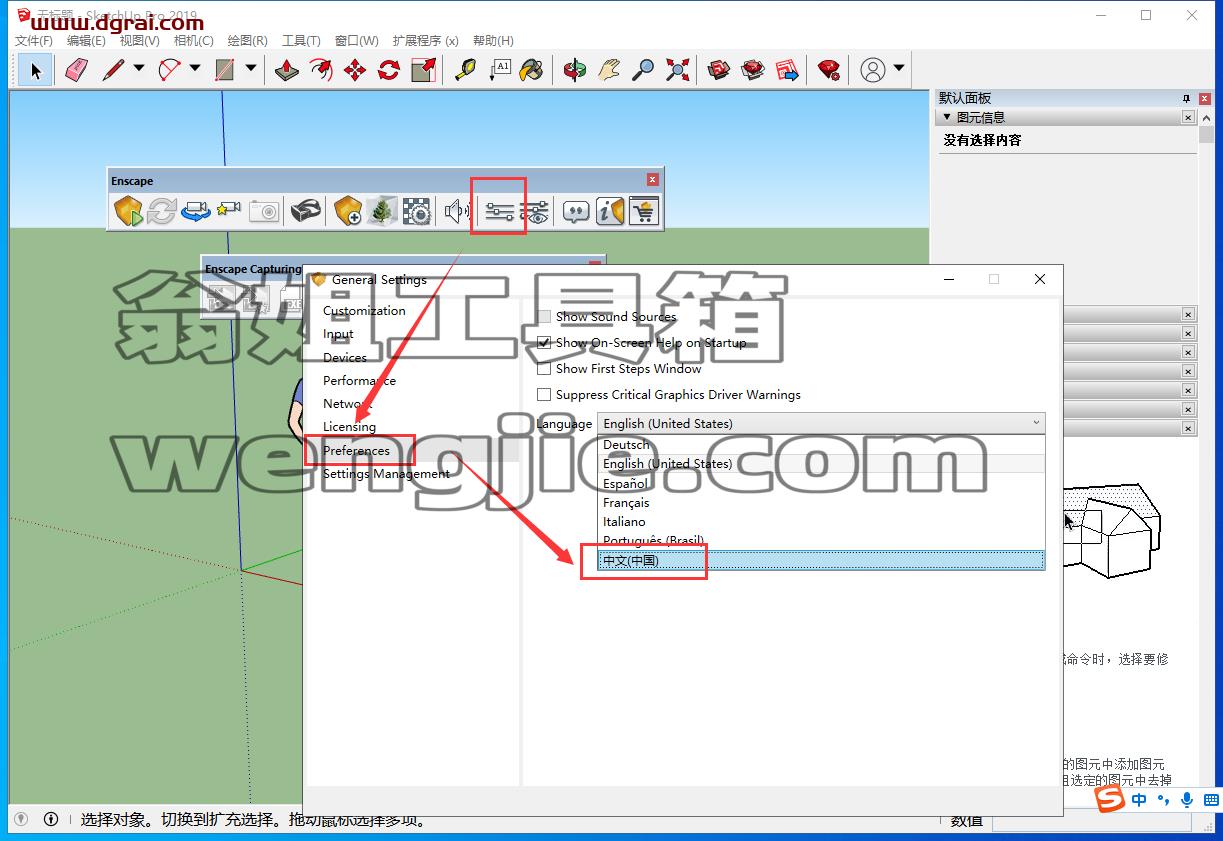Viewport: 1223px width, 841px height.
Task: Select the arrow Select tool
Action: click(36, 70)
